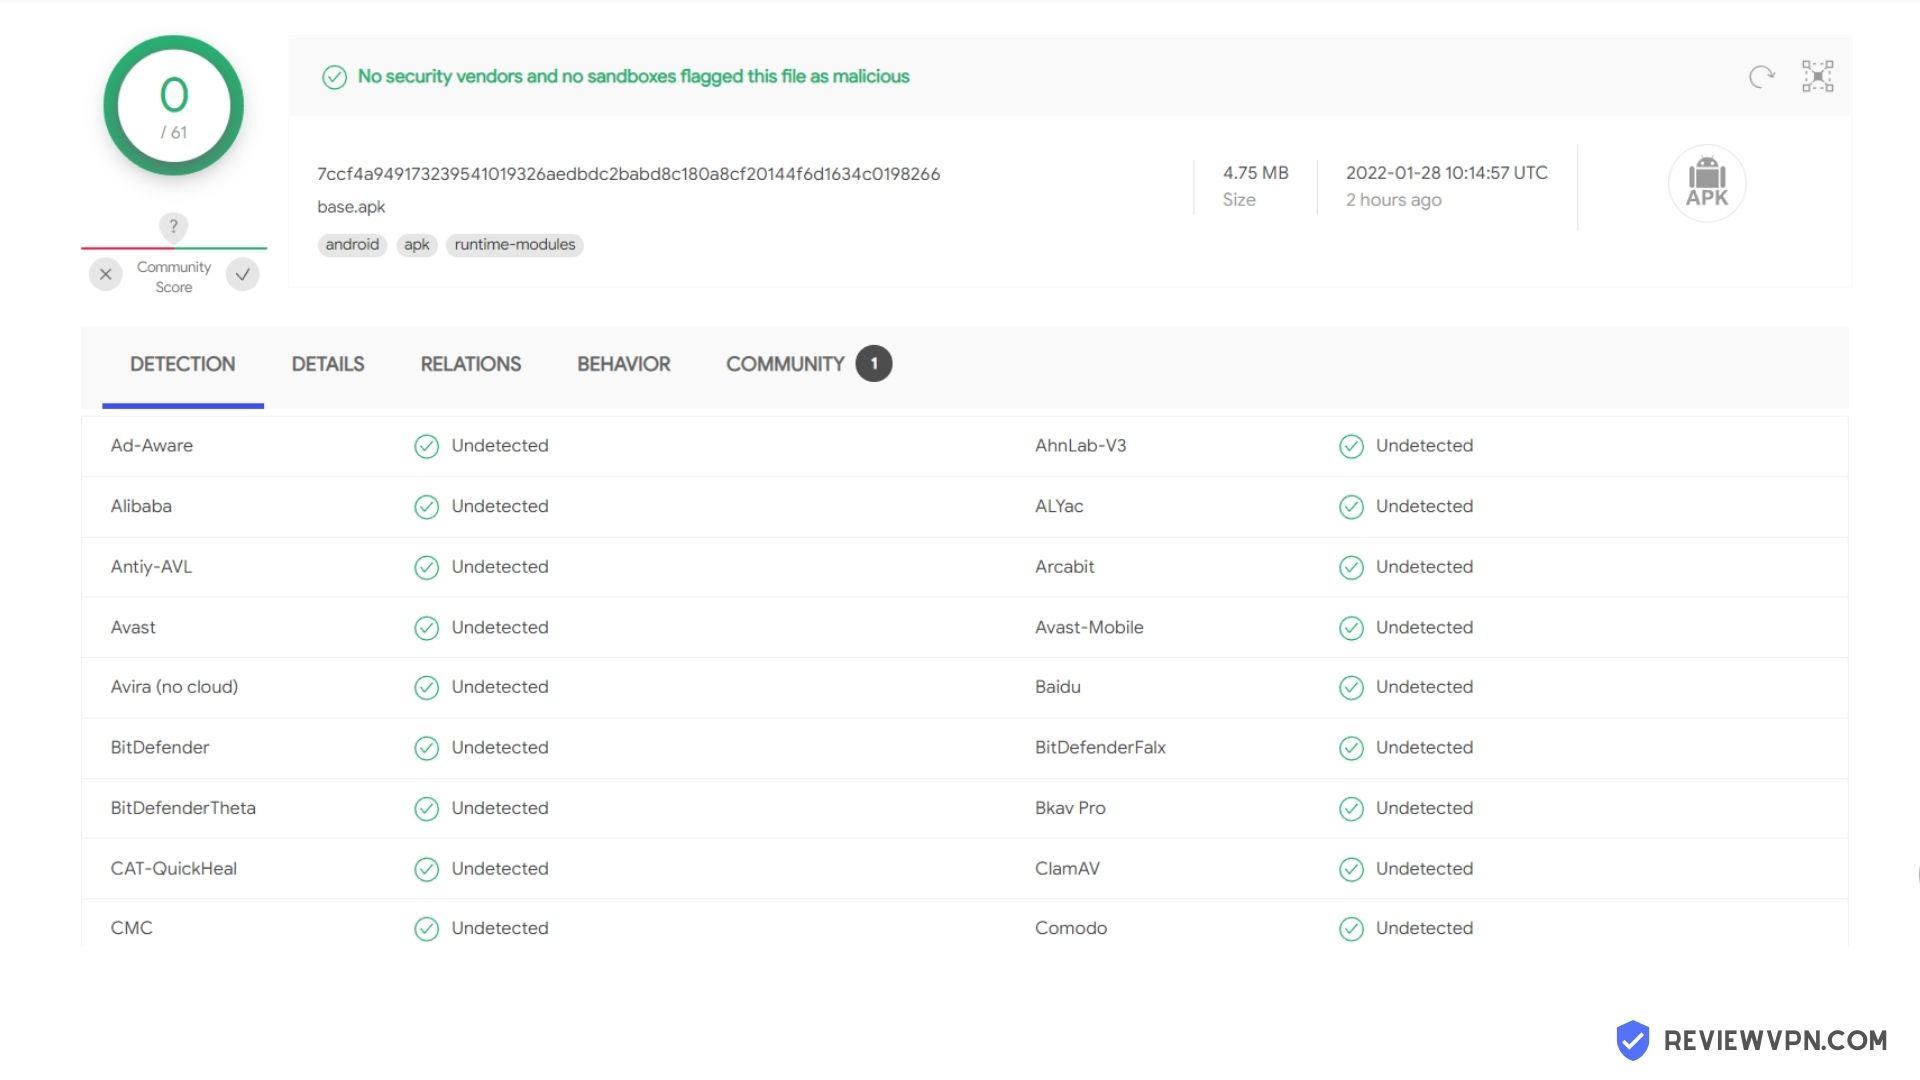Click the Community comment count badge

[874, 364]
